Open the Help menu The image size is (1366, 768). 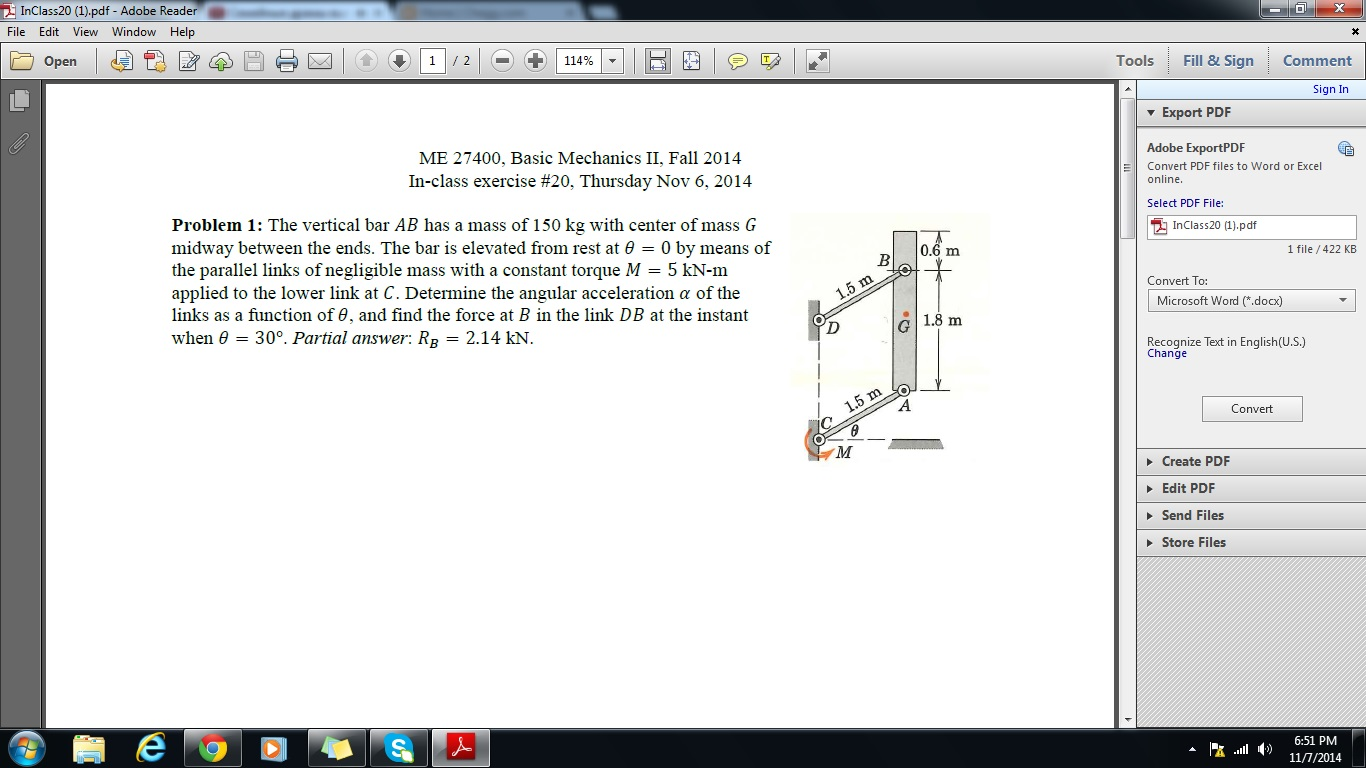[182, 32]
